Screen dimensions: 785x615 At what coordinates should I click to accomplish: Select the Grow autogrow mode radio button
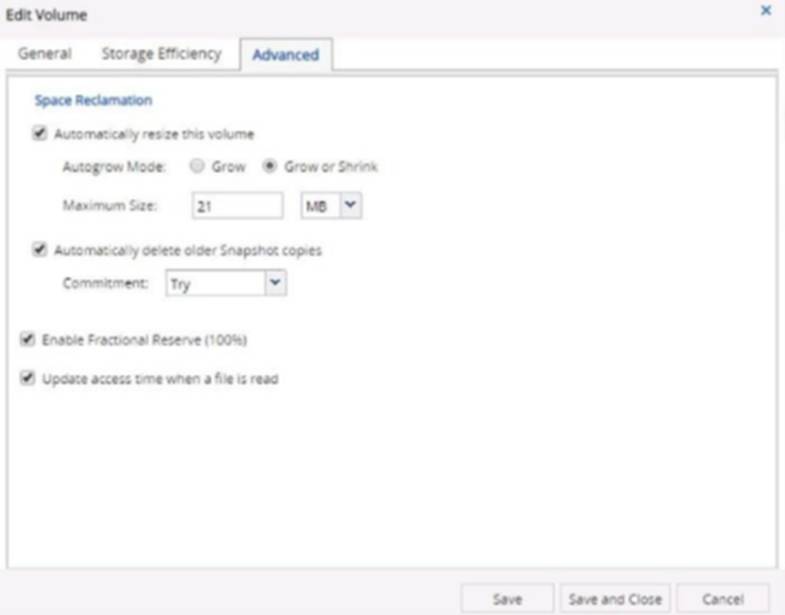tap(197, 166)
